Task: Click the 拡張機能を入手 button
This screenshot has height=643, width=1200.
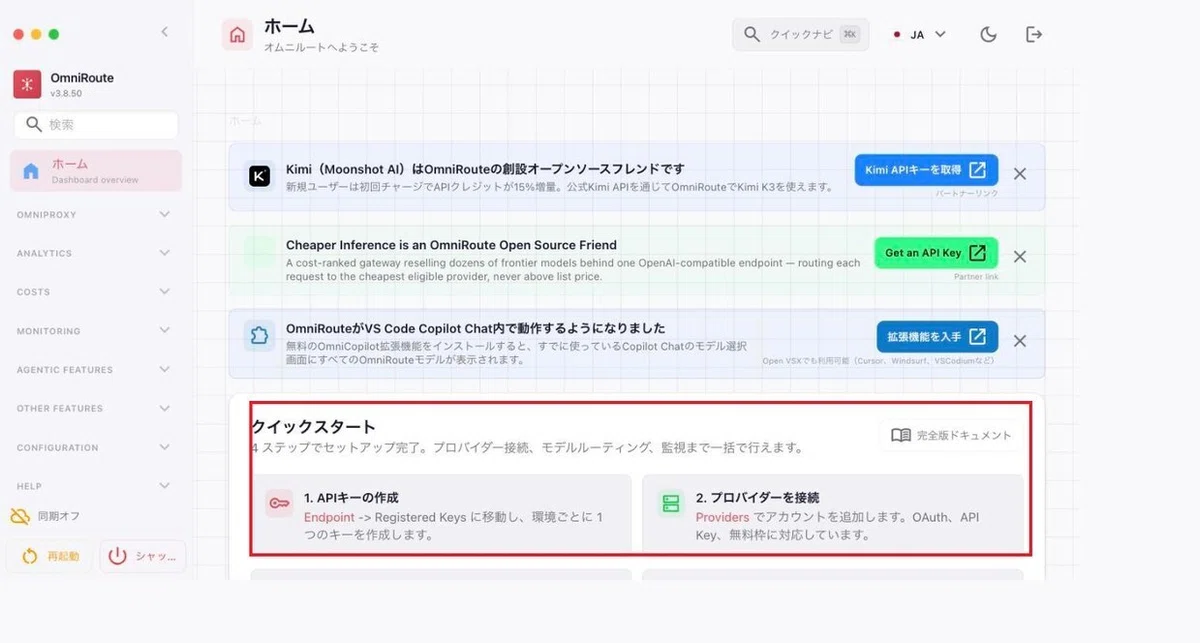Action: [937, 336]
